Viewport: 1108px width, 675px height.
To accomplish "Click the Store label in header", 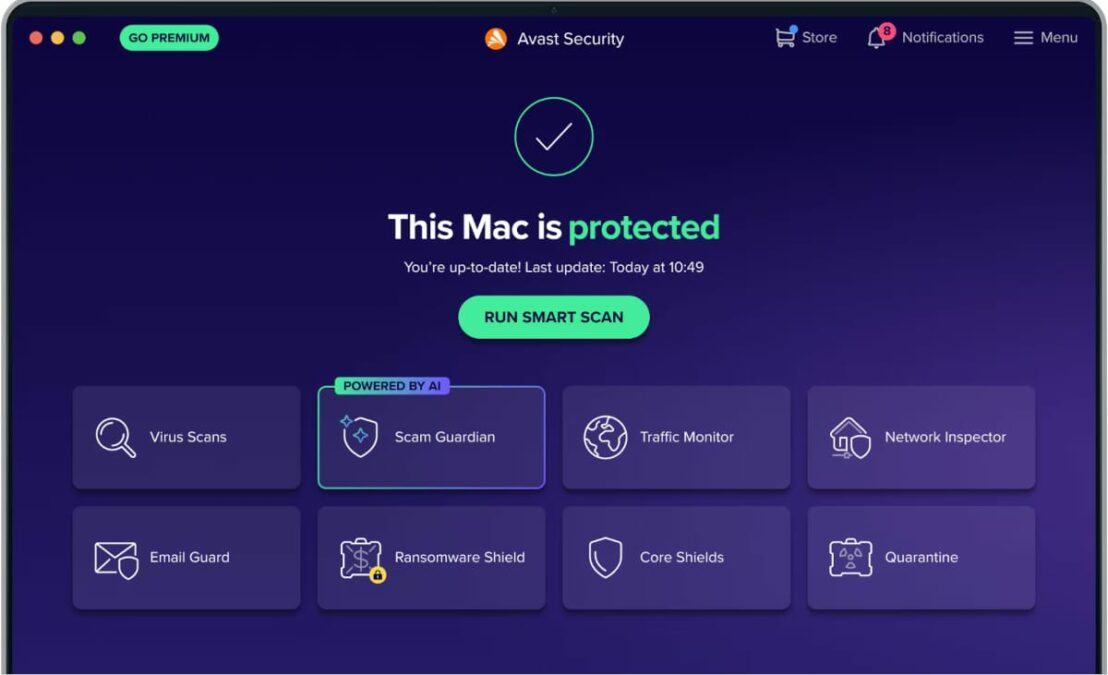I will [819, 37].
